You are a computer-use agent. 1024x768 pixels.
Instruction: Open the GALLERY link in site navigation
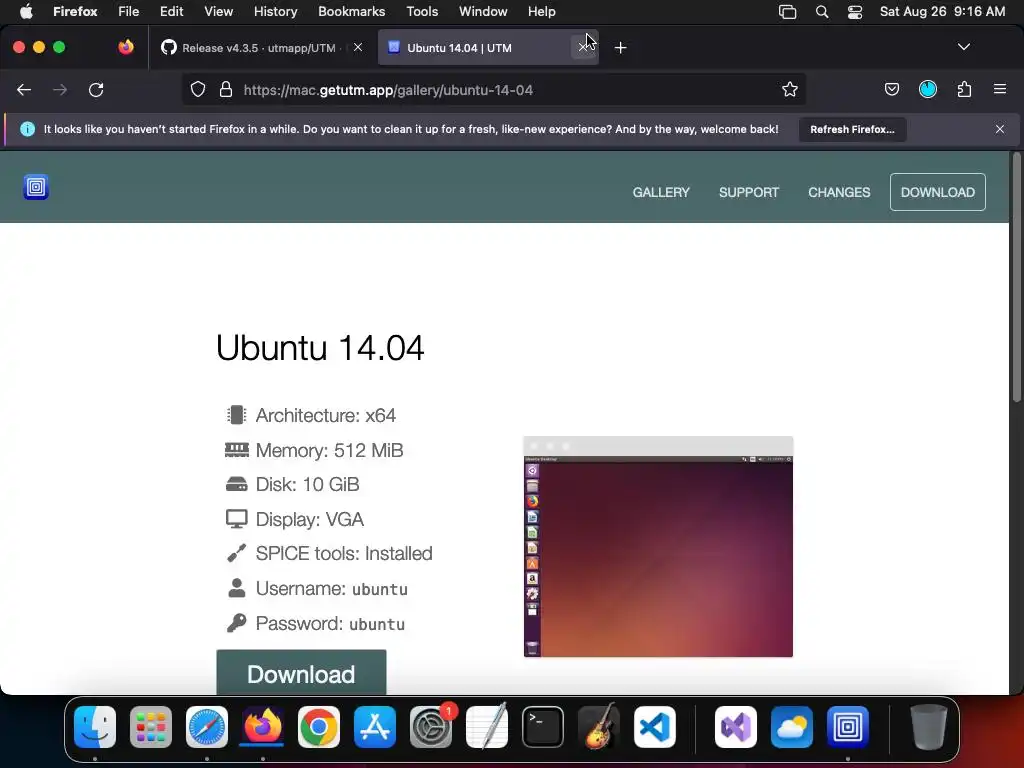(x=661, y=192)
